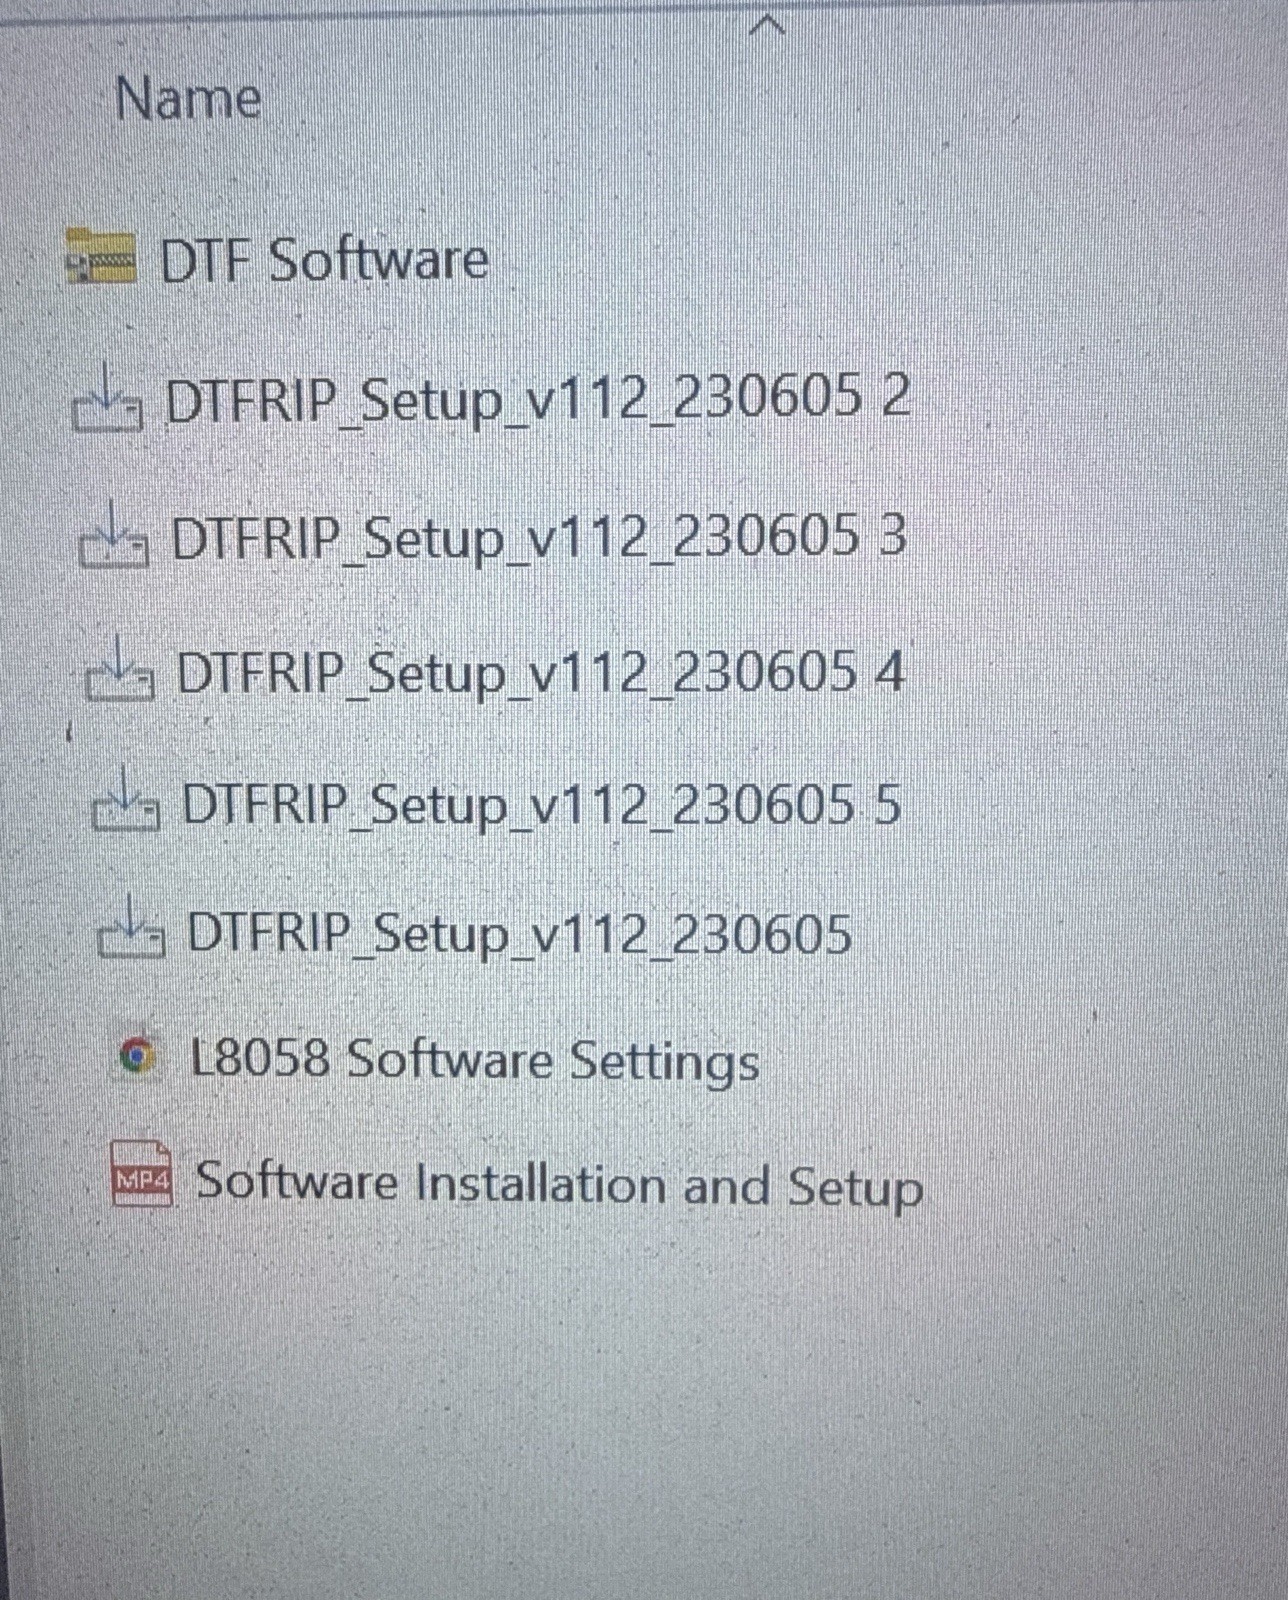Select Software Installation and Setup video name
The width and height of the screenshot is (1288, 1600).
pos(559,1184)
